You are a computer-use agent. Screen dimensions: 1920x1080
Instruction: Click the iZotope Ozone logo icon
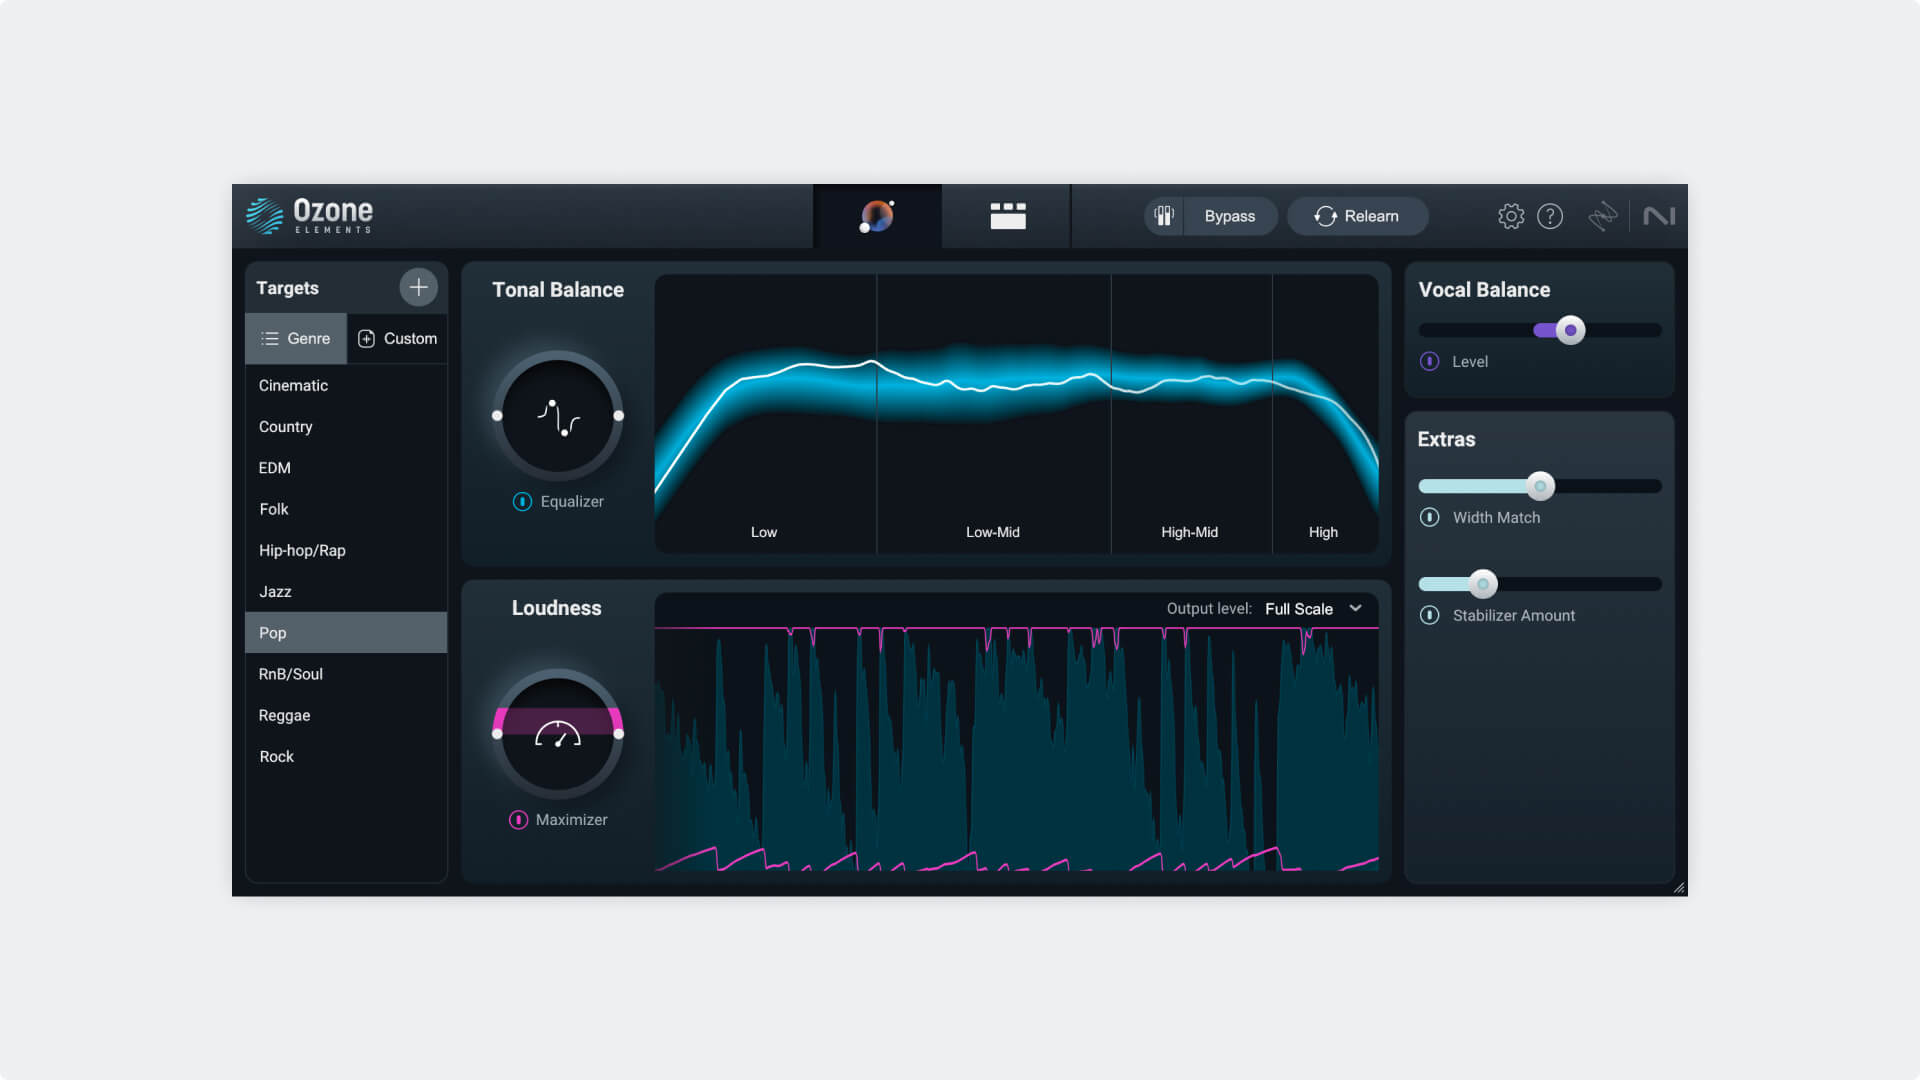pos(261,215)
